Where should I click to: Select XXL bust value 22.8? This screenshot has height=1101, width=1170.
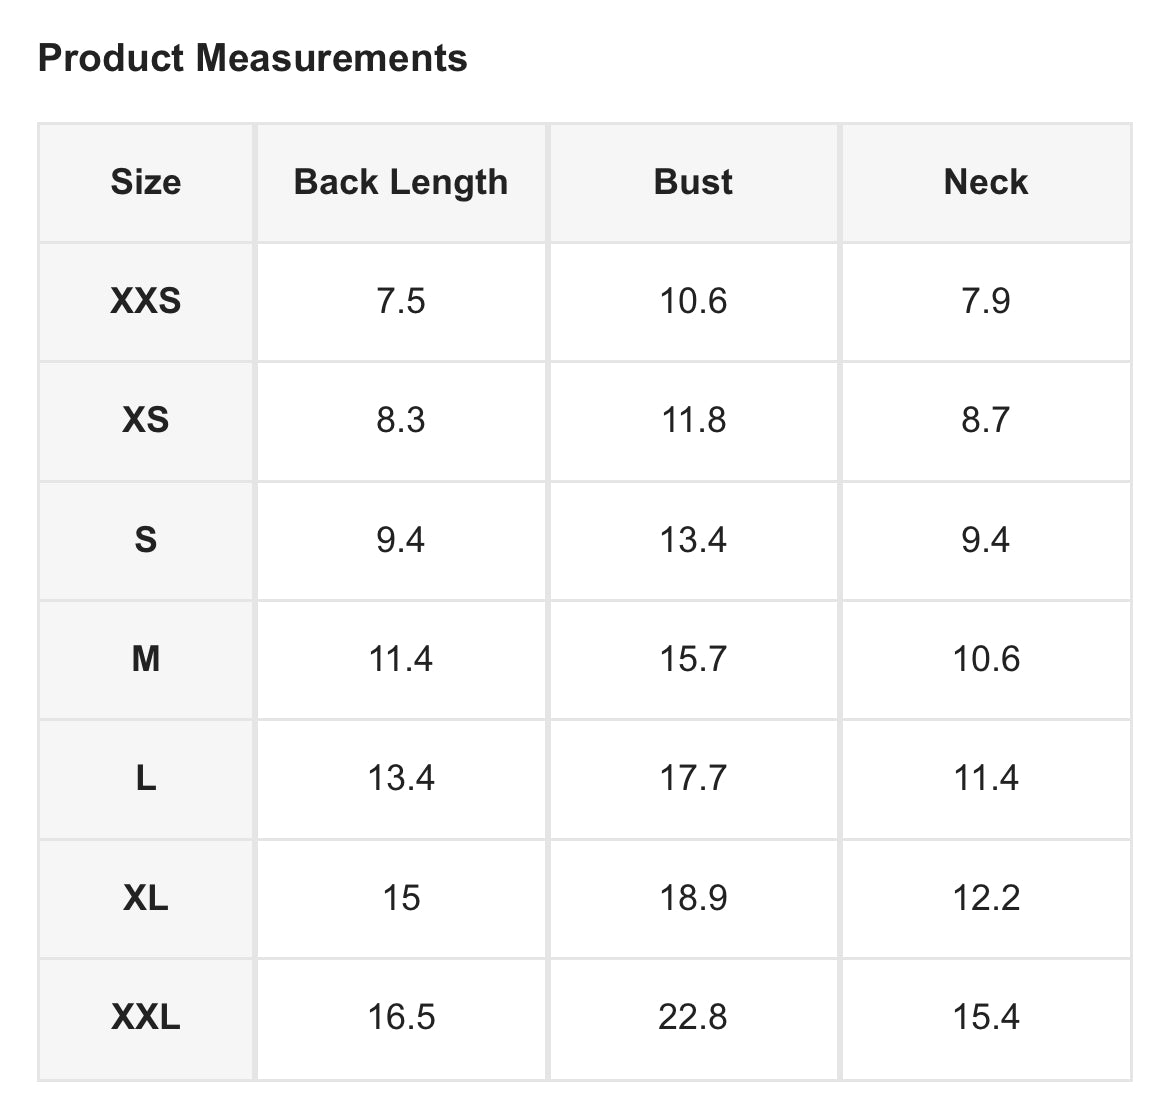[693, 1018]
